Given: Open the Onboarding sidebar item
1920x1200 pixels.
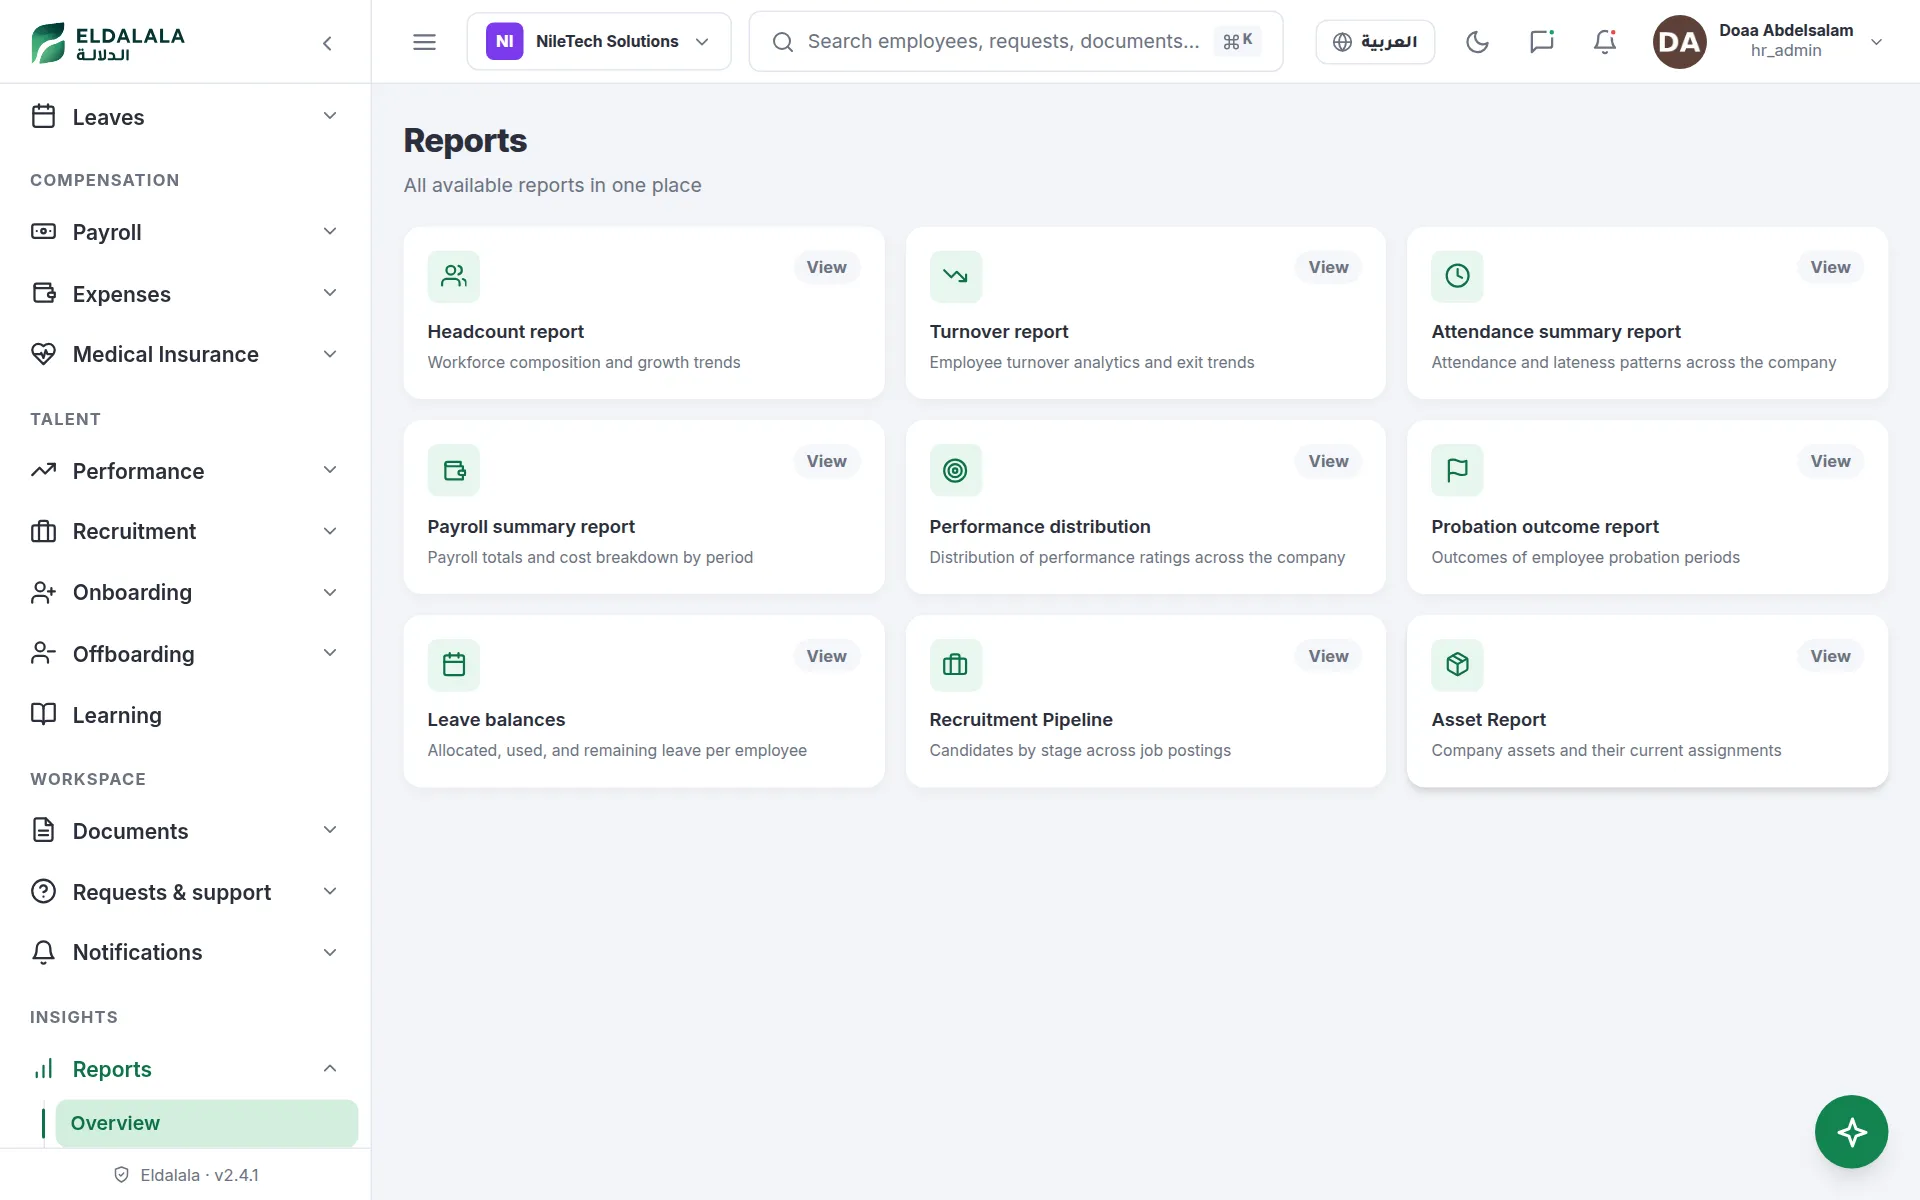Looking at the screenshot, I should pos(185,592).
